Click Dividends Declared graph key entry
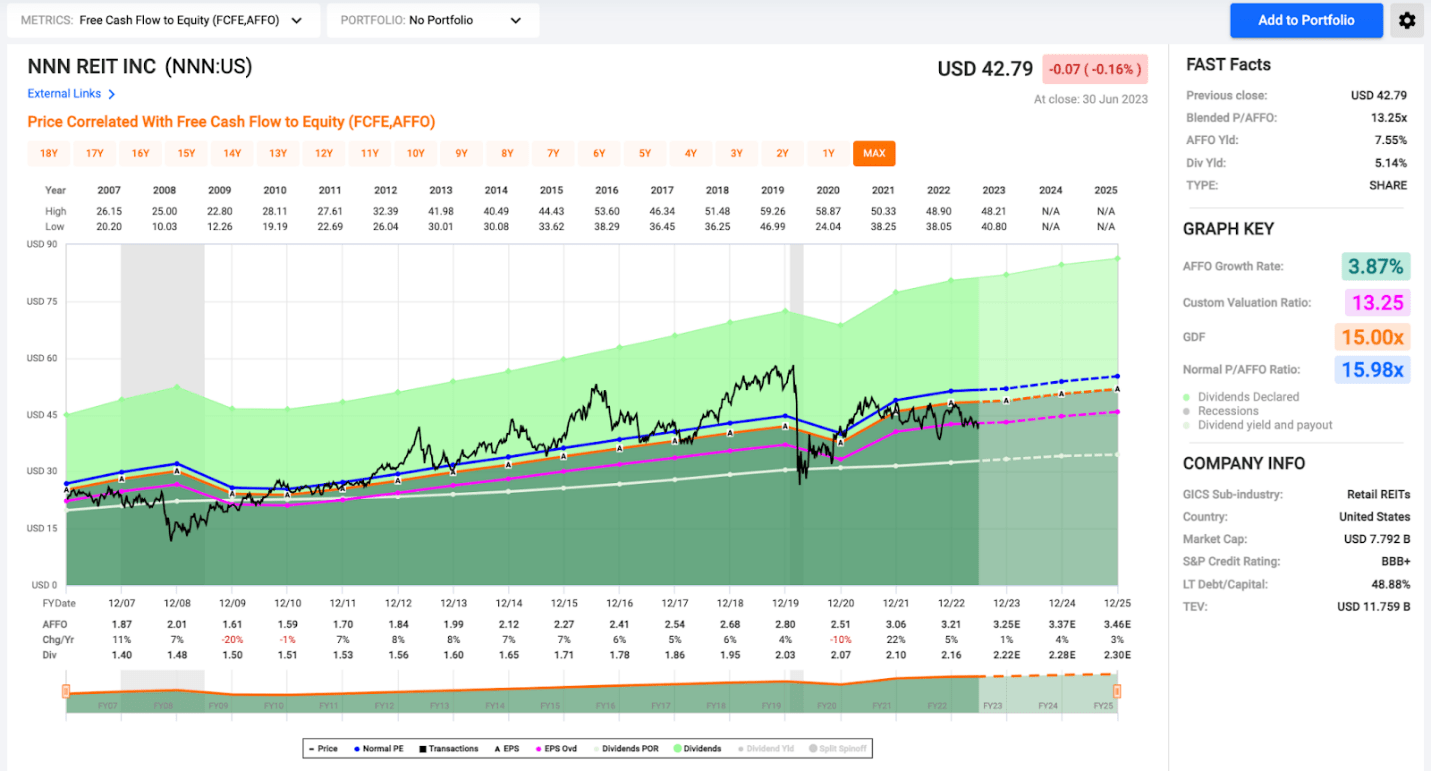Viewport: 1431px width, 771px height. [1241, 397]
